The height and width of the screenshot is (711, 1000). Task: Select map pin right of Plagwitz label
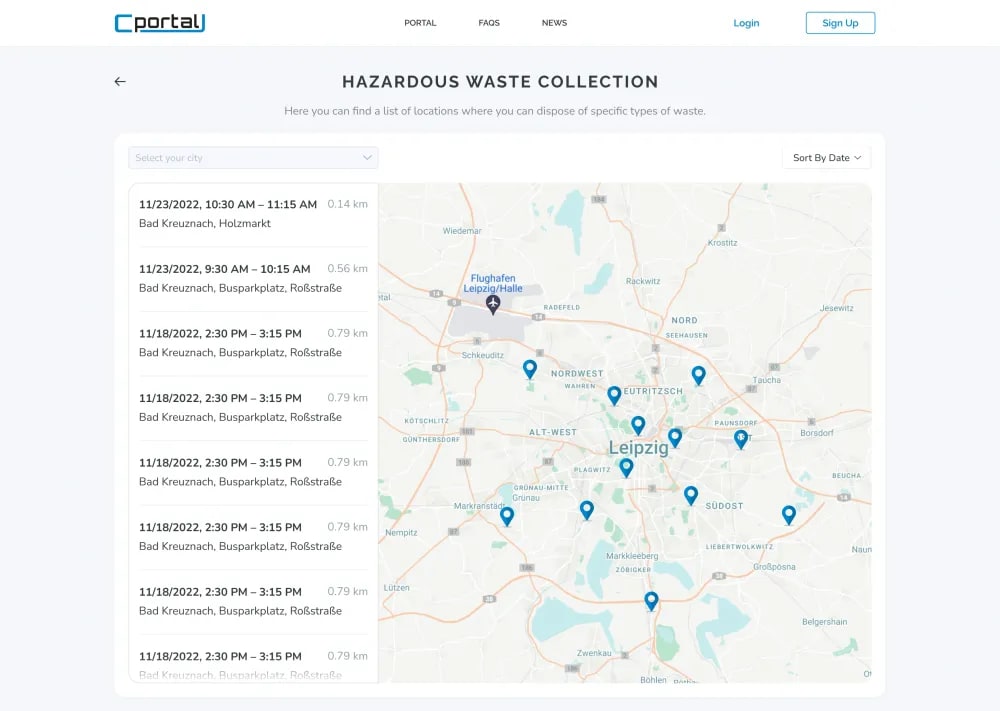(627, 468)
